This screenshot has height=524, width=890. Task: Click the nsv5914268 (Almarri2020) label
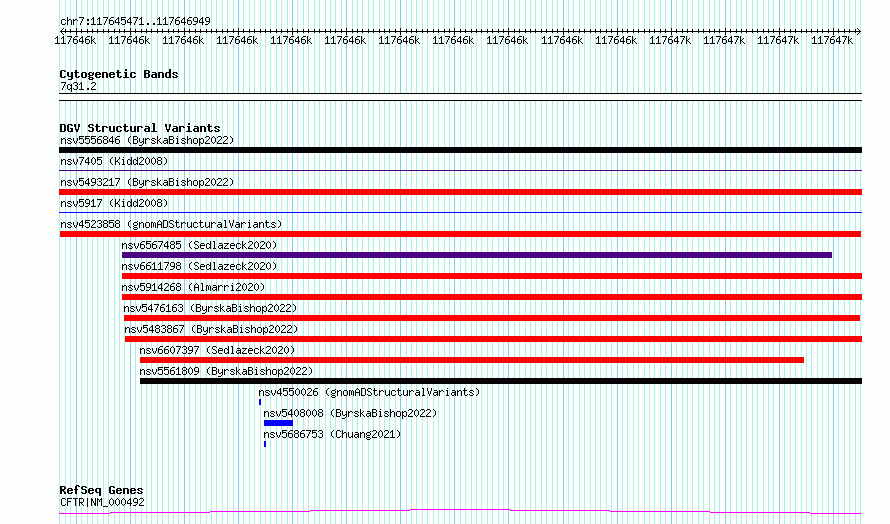[x=193, y=287]
